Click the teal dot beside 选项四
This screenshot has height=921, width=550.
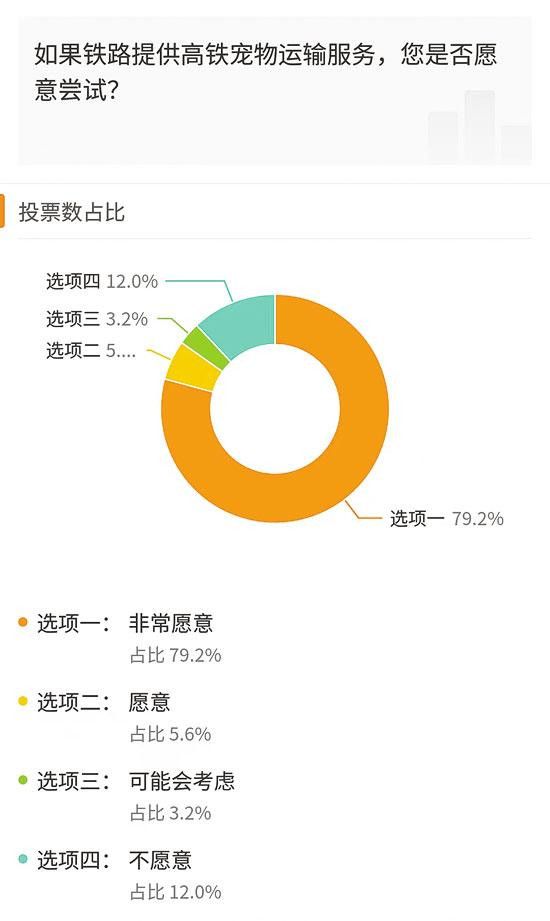[23, 859]
